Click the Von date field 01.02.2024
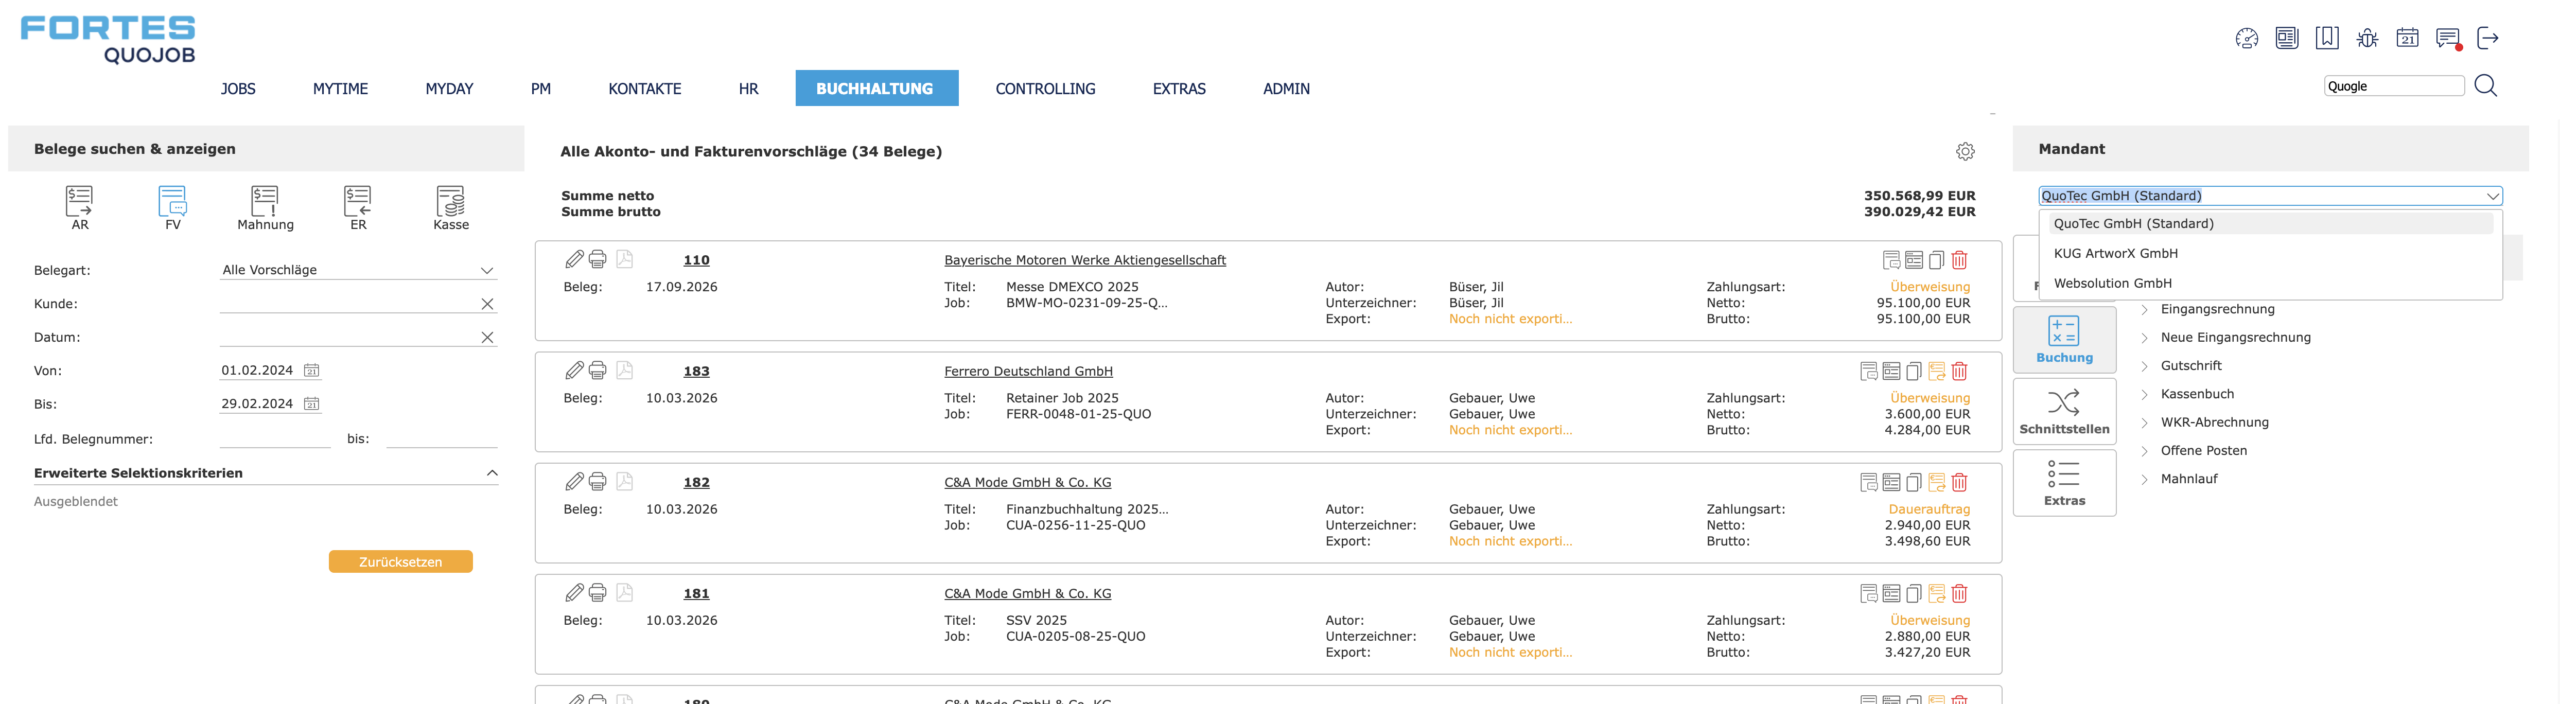Screen dimensions: 2560x704 259,370
